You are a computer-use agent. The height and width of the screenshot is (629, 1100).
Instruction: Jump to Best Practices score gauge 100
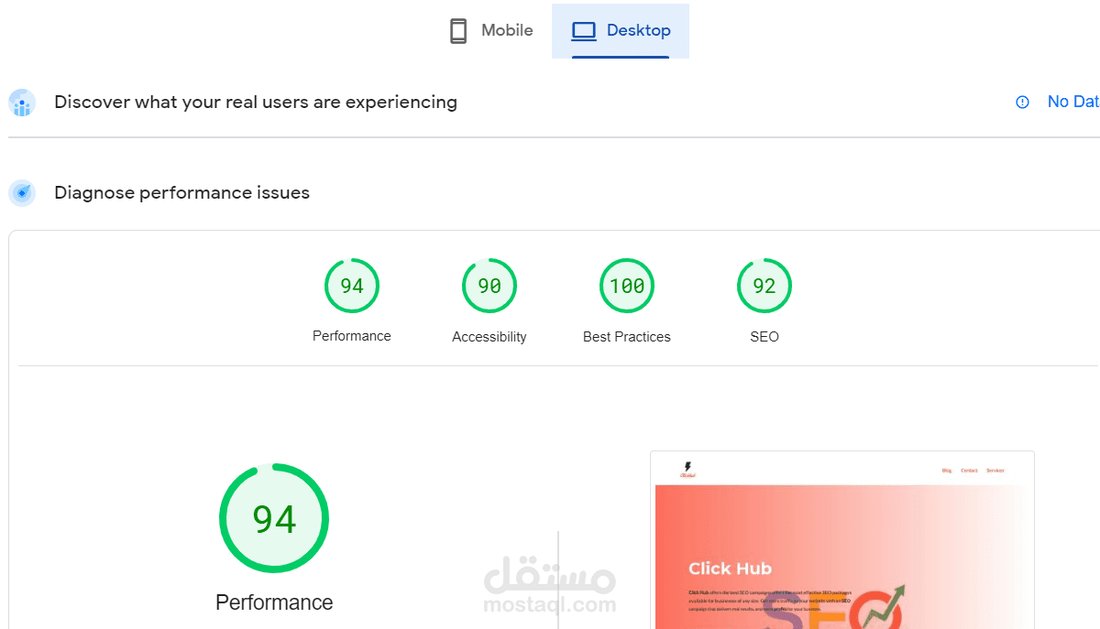626,285
